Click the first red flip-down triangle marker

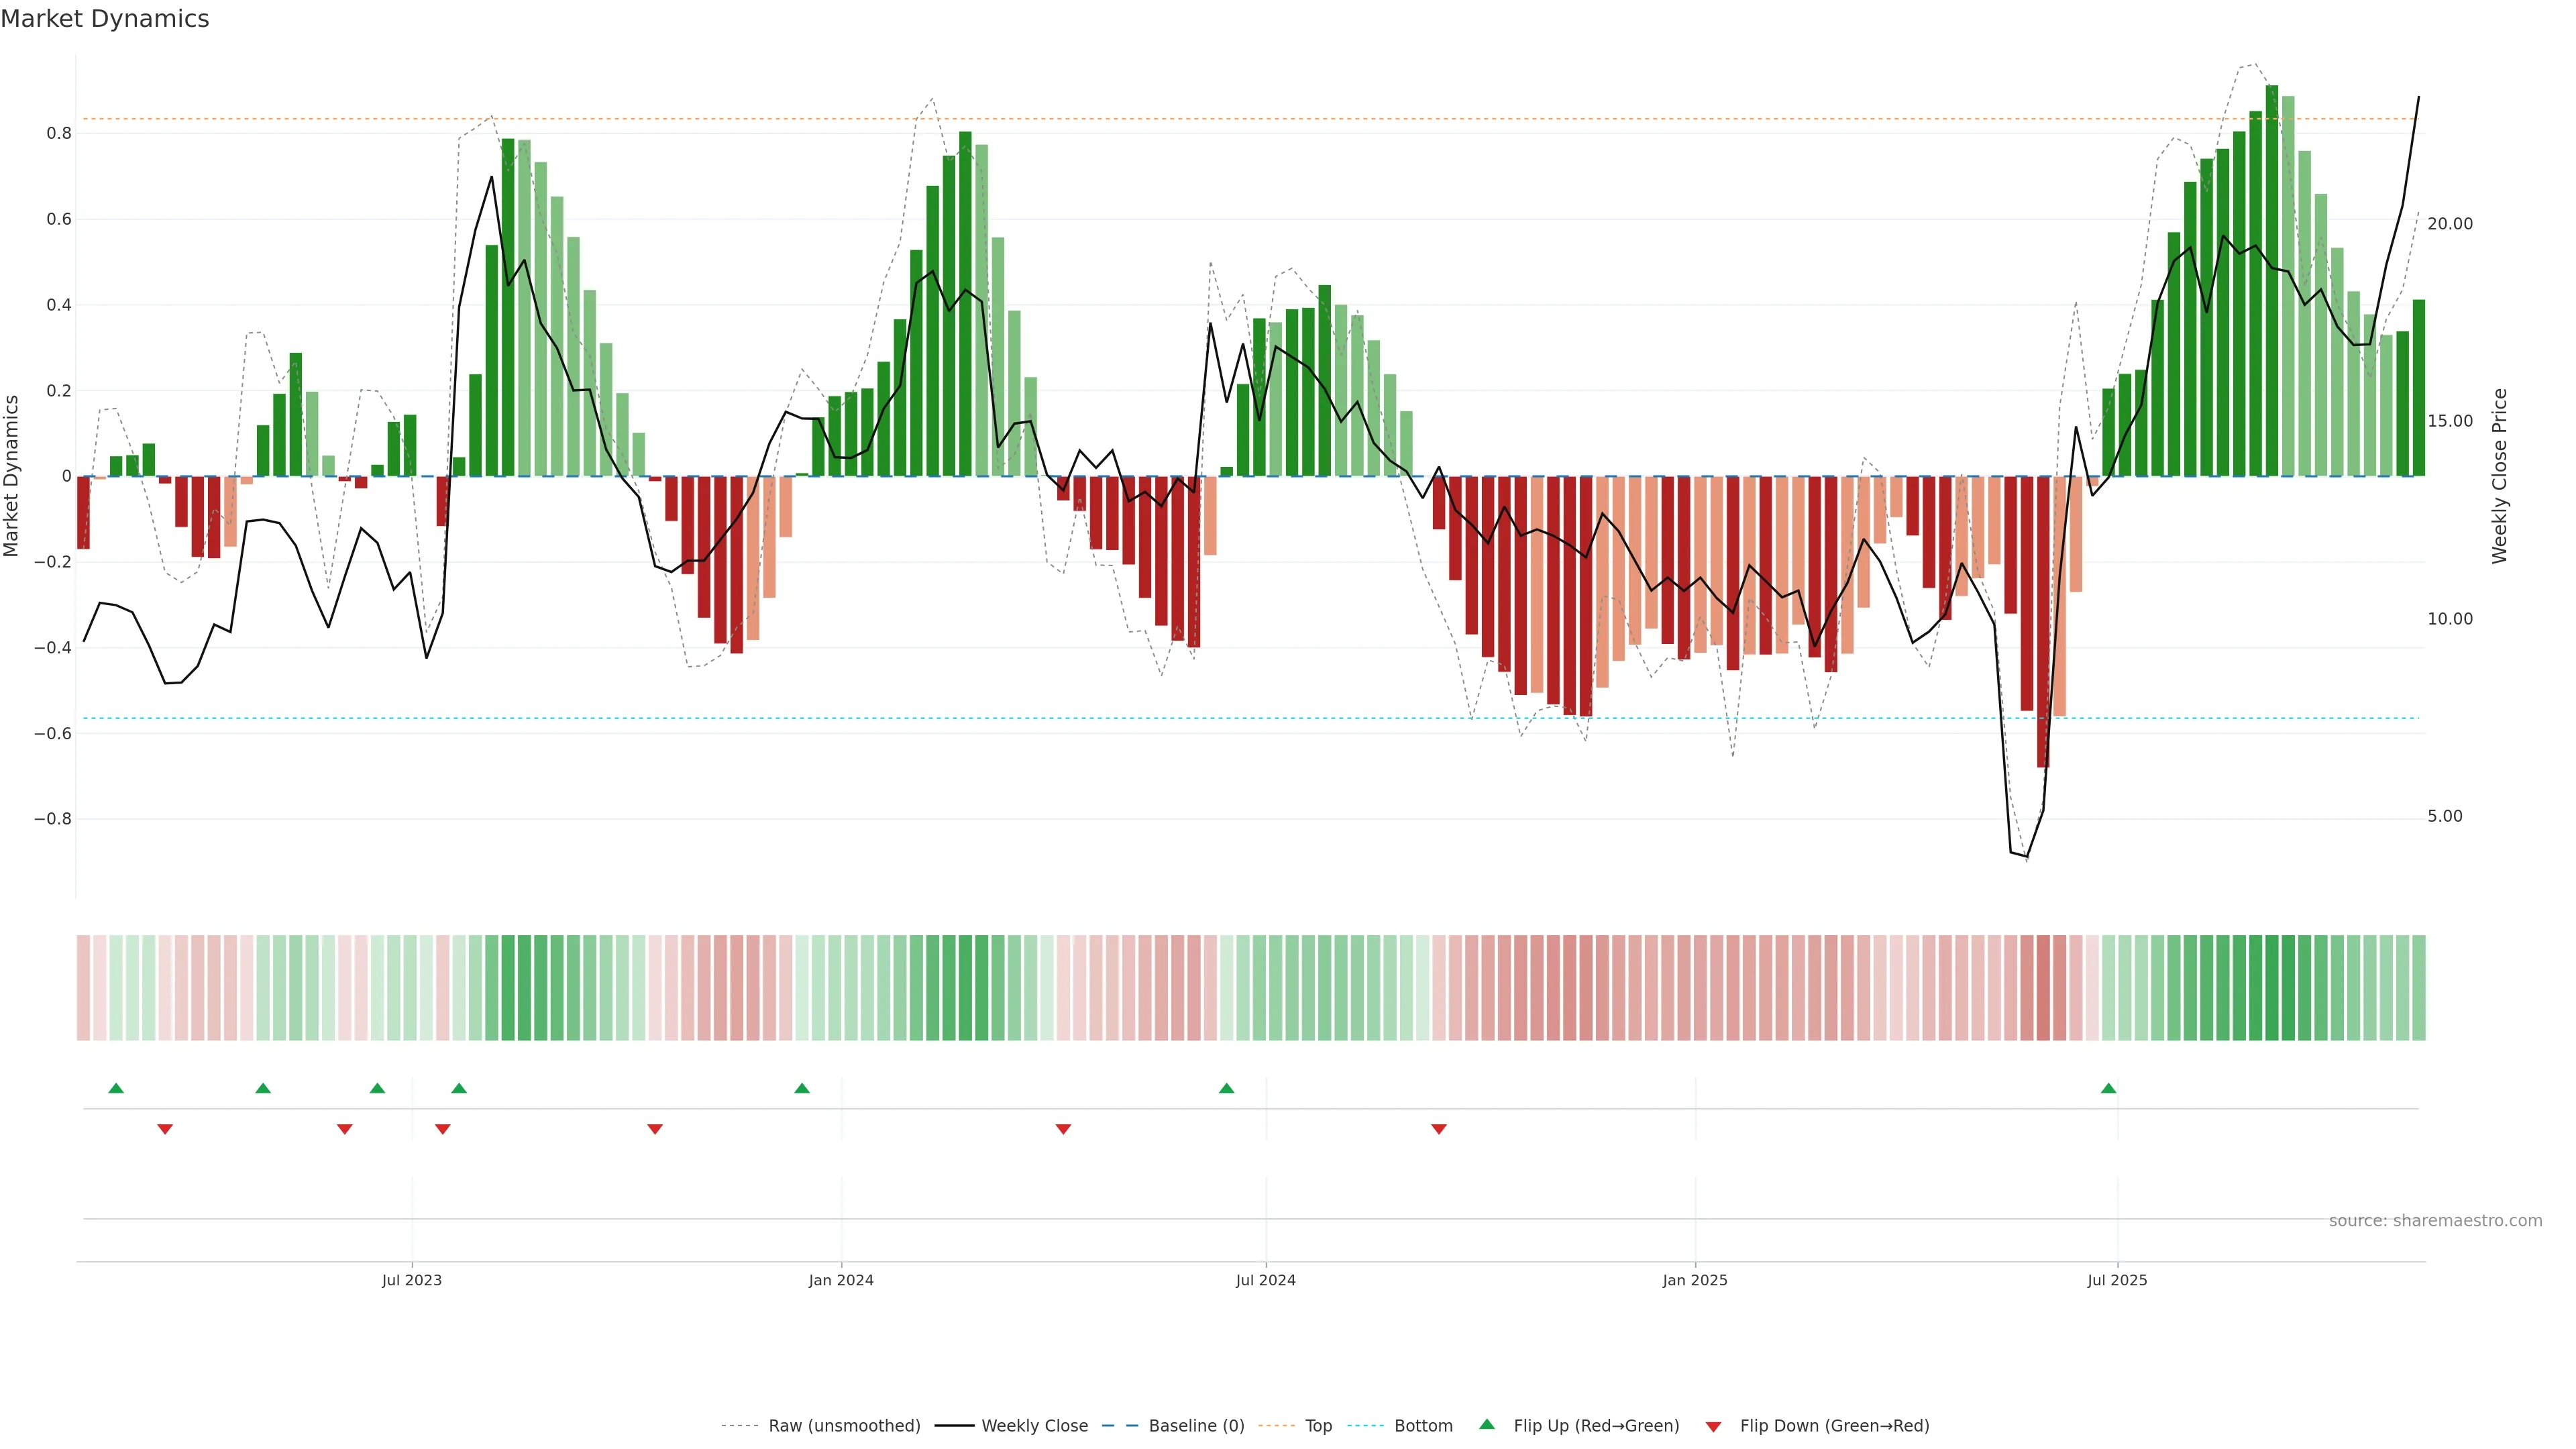(x=165, y=1129)
